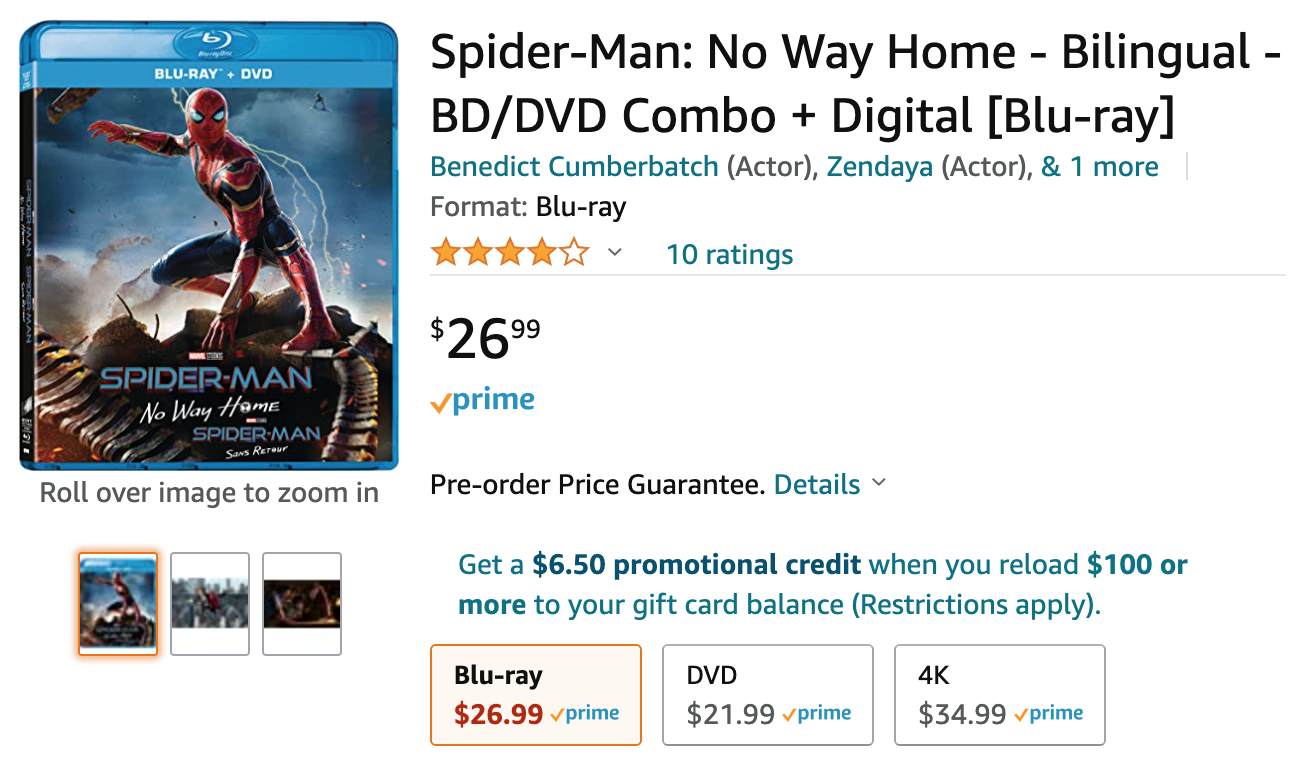Viewport: 1292px width, 762px height.
Task: Select the Blu-ray format at $26.99
Action: (536, 695)
